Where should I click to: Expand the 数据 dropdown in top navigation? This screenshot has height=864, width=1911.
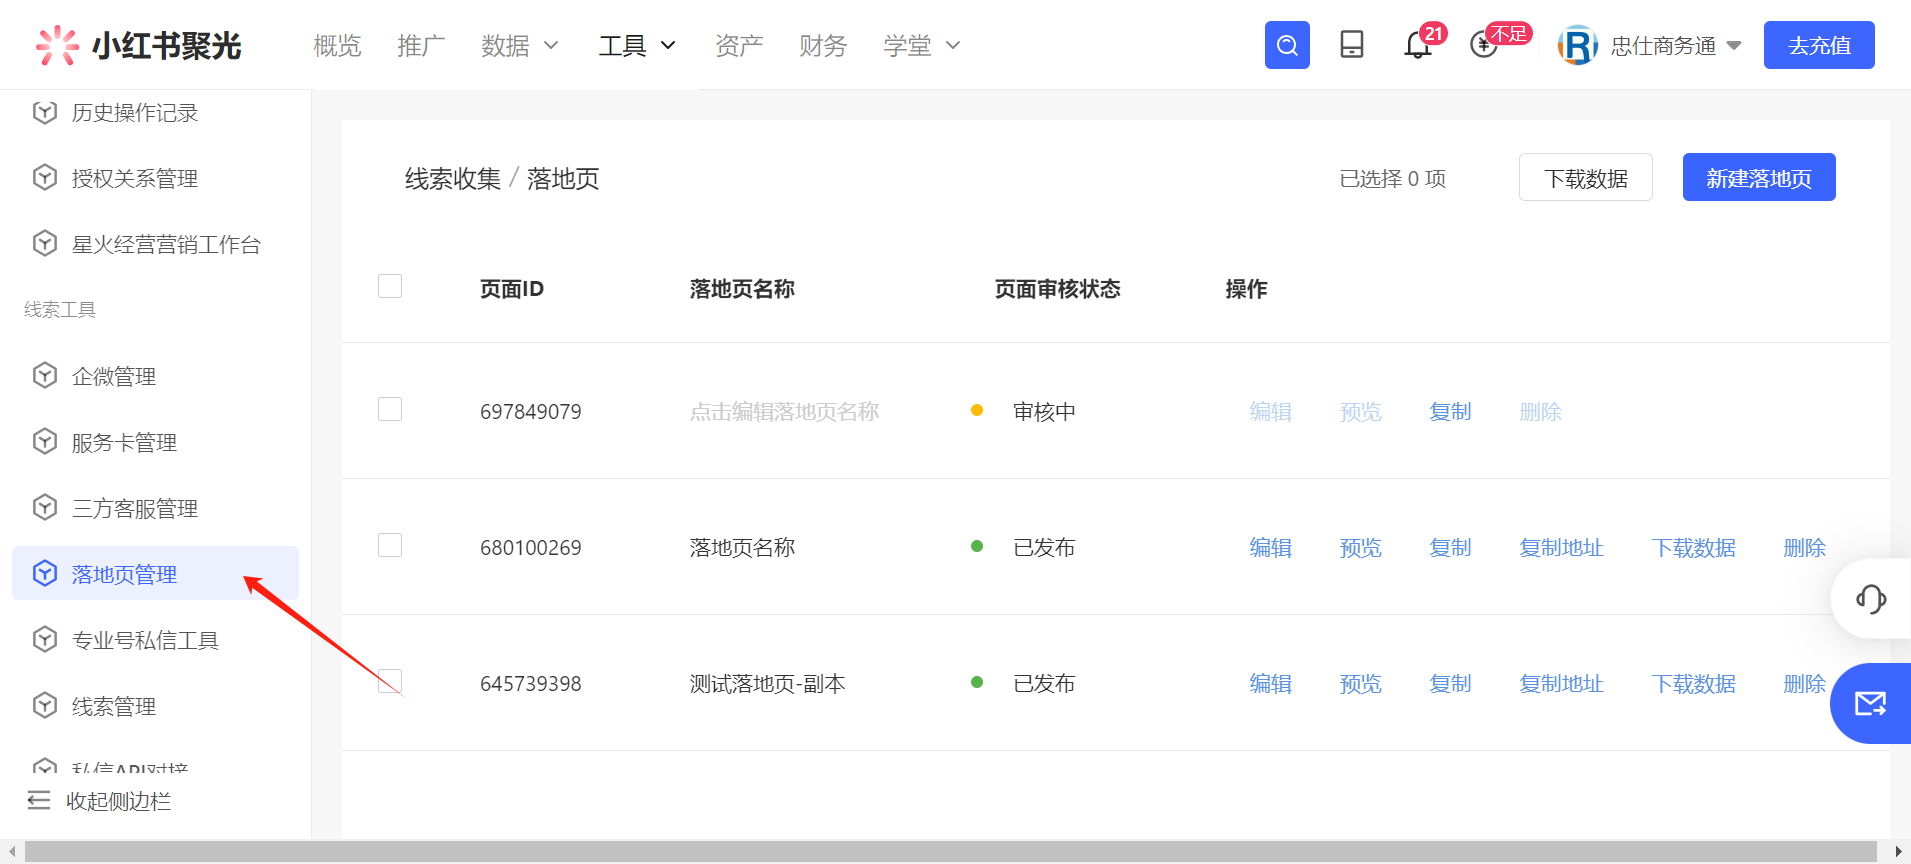[519, 45]
